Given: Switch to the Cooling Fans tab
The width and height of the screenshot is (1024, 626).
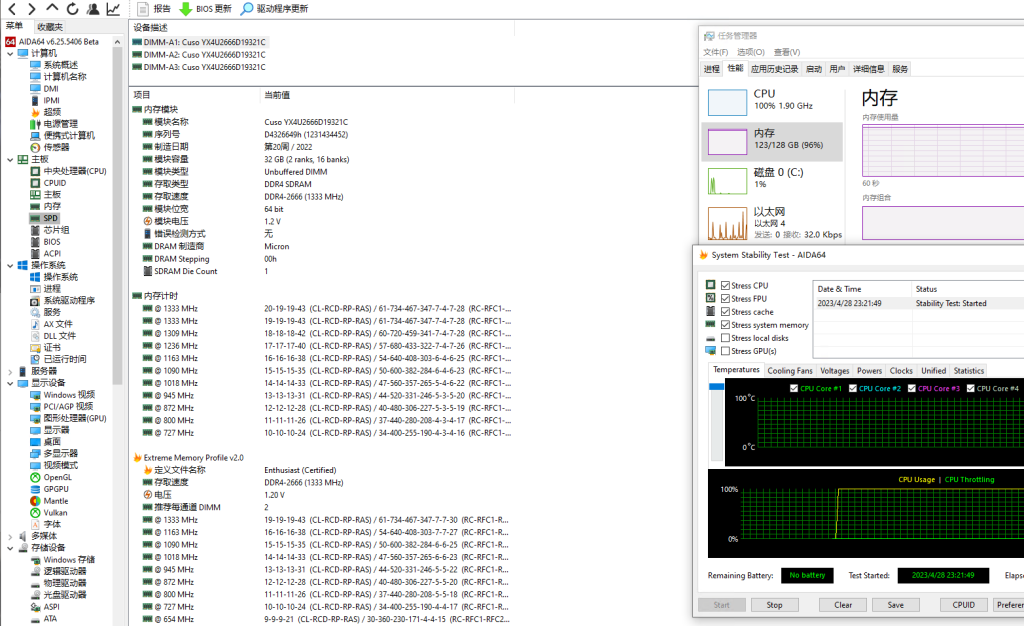Looking at the screenshot, I should (x=789, y=371).
